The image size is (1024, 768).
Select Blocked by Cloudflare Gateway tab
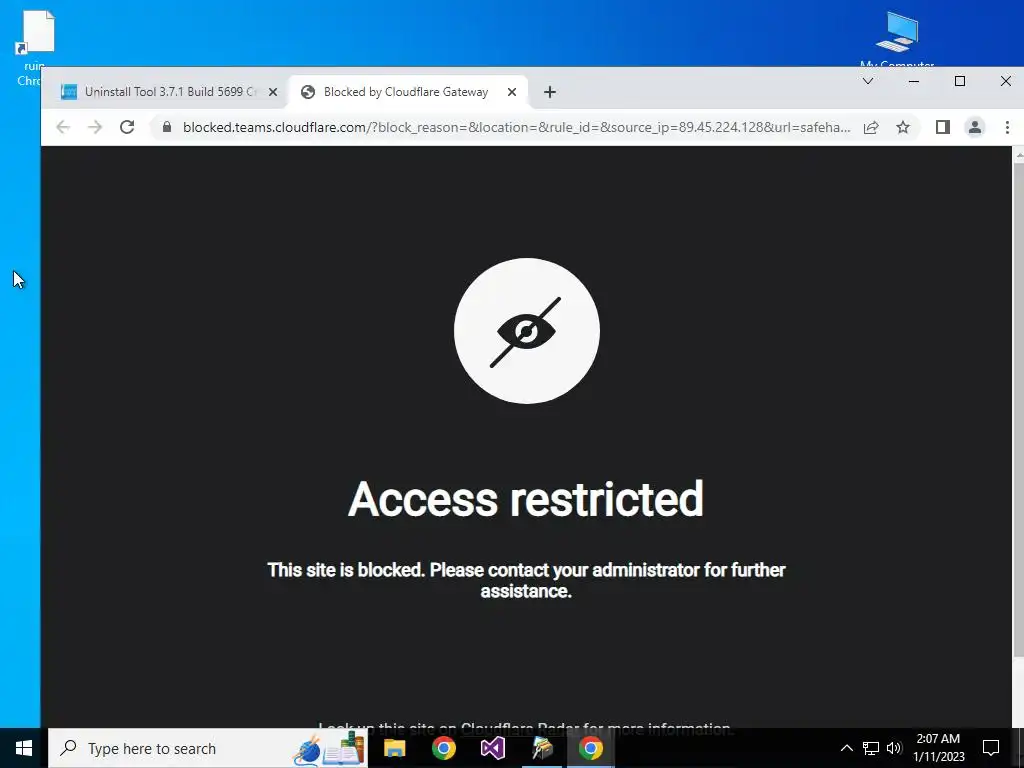click(406, 92)
